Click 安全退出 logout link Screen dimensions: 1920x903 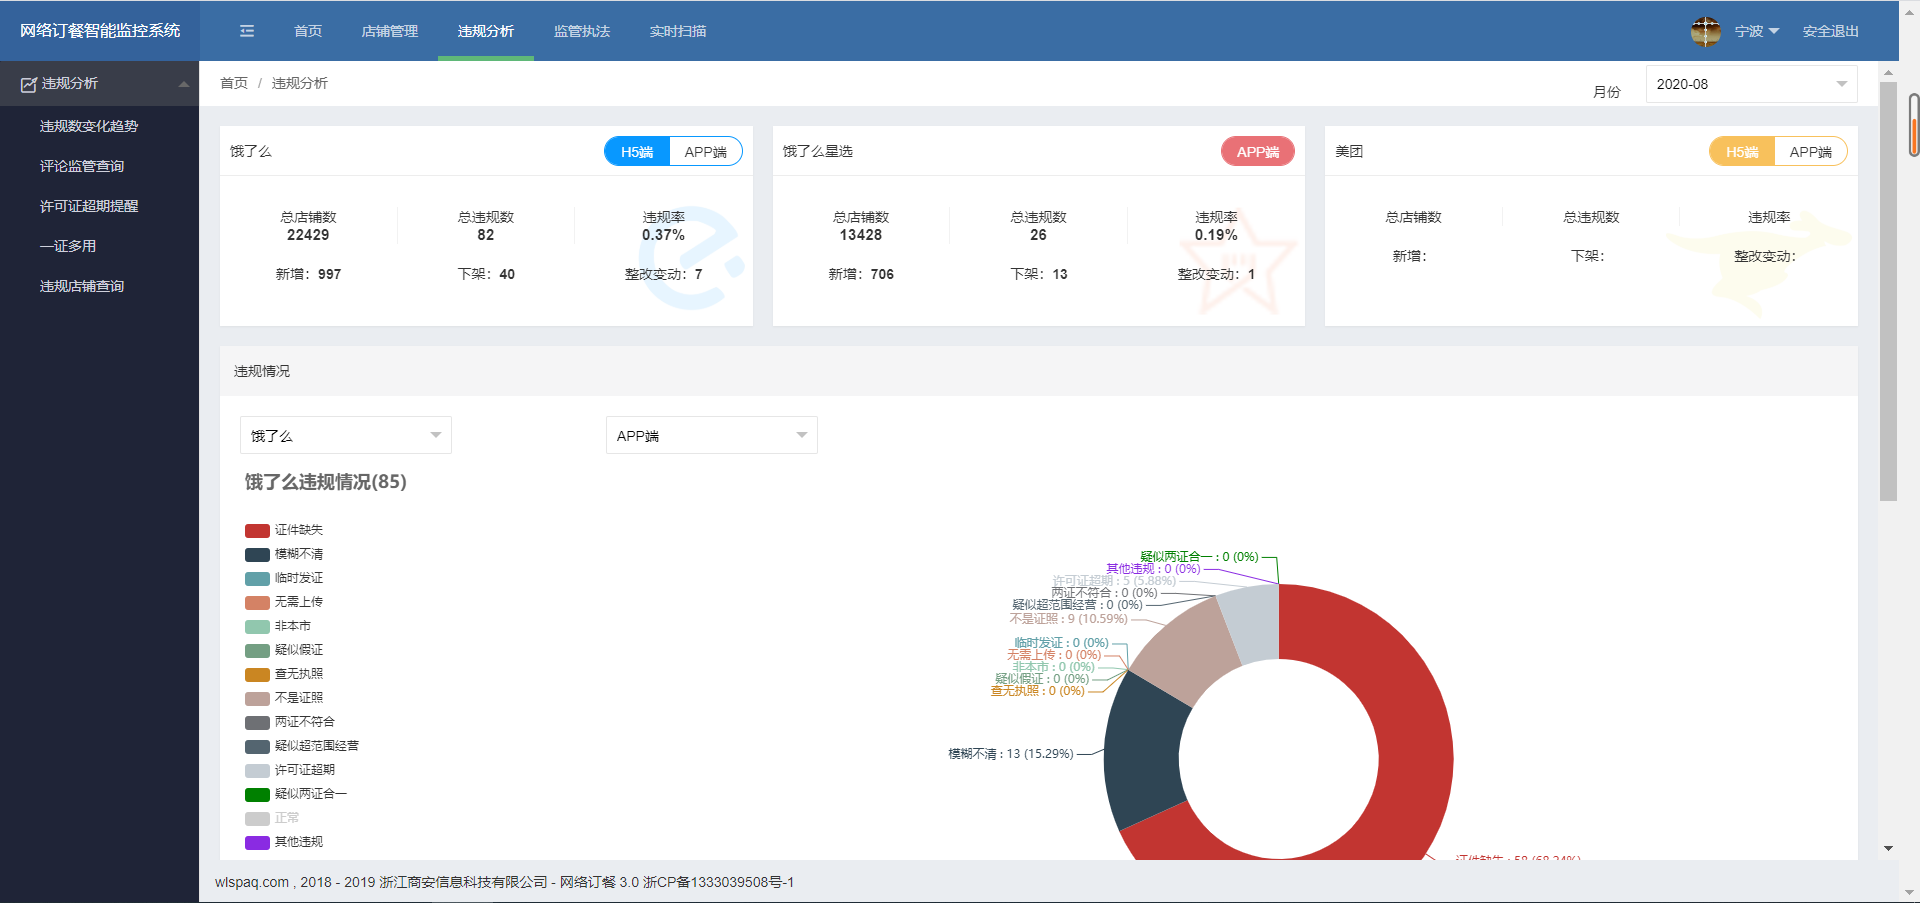tap(1831, 31)
